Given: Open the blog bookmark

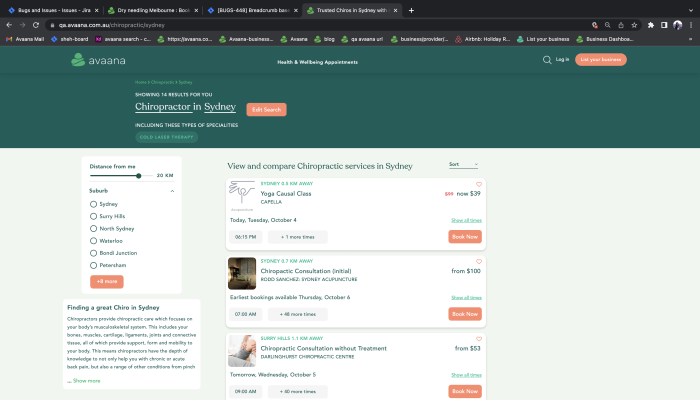Looking at the screenshot, I should tap(325, 39).
